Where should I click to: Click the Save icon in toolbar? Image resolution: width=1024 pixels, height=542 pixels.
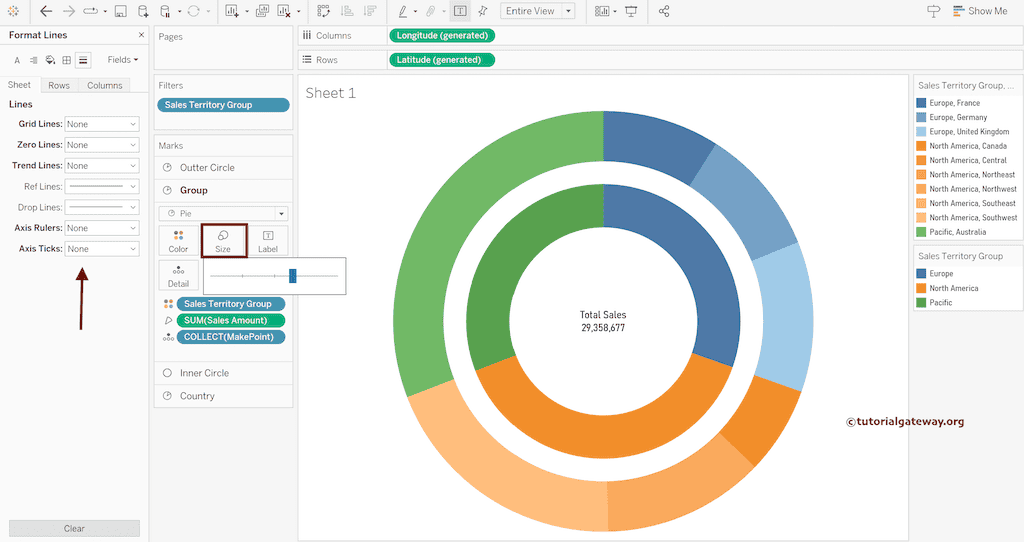coord(120,11)
